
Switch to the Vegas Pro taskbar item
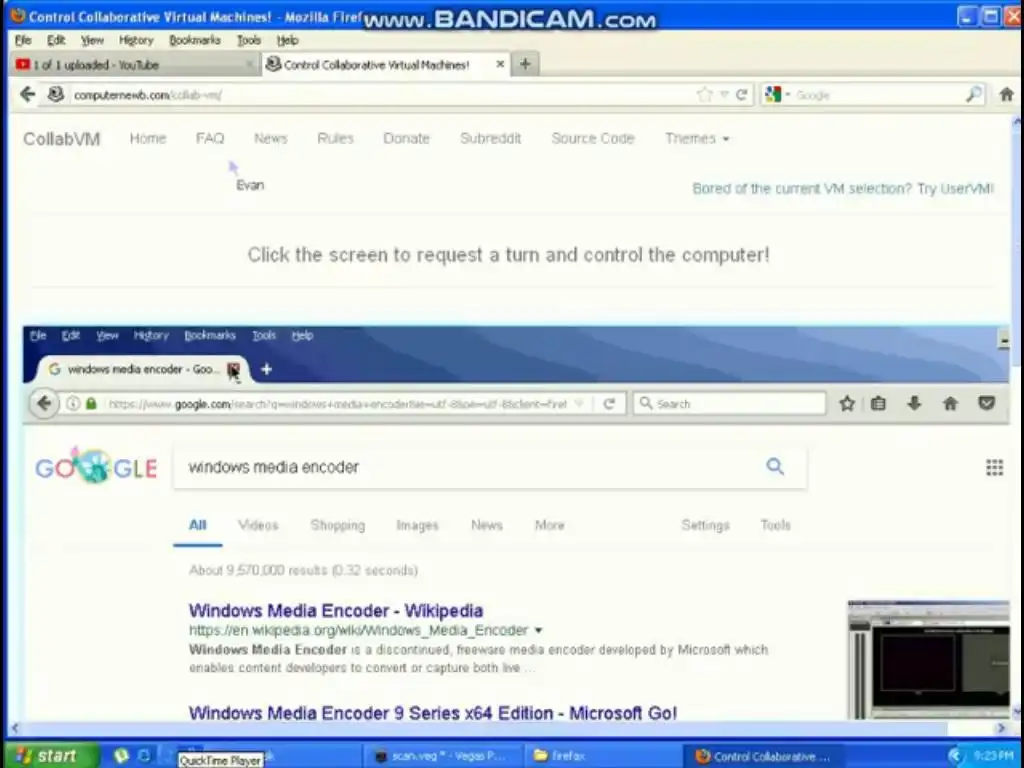pos(441,756)
